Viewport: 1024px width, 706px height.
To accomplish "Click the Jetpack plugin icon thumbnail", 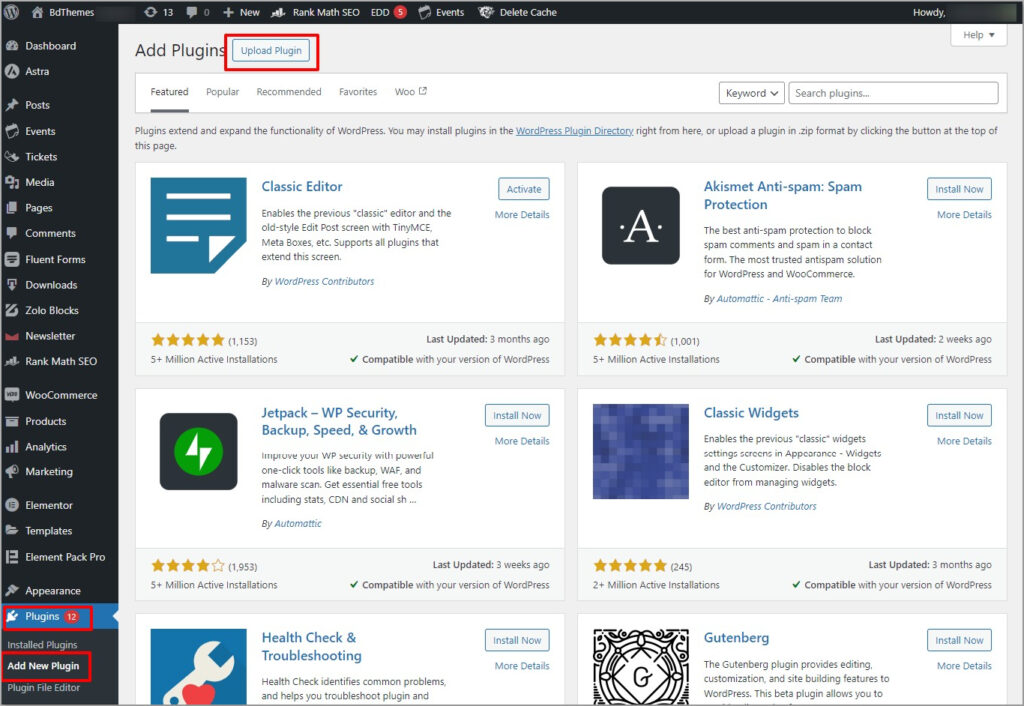I will [199, 451].
